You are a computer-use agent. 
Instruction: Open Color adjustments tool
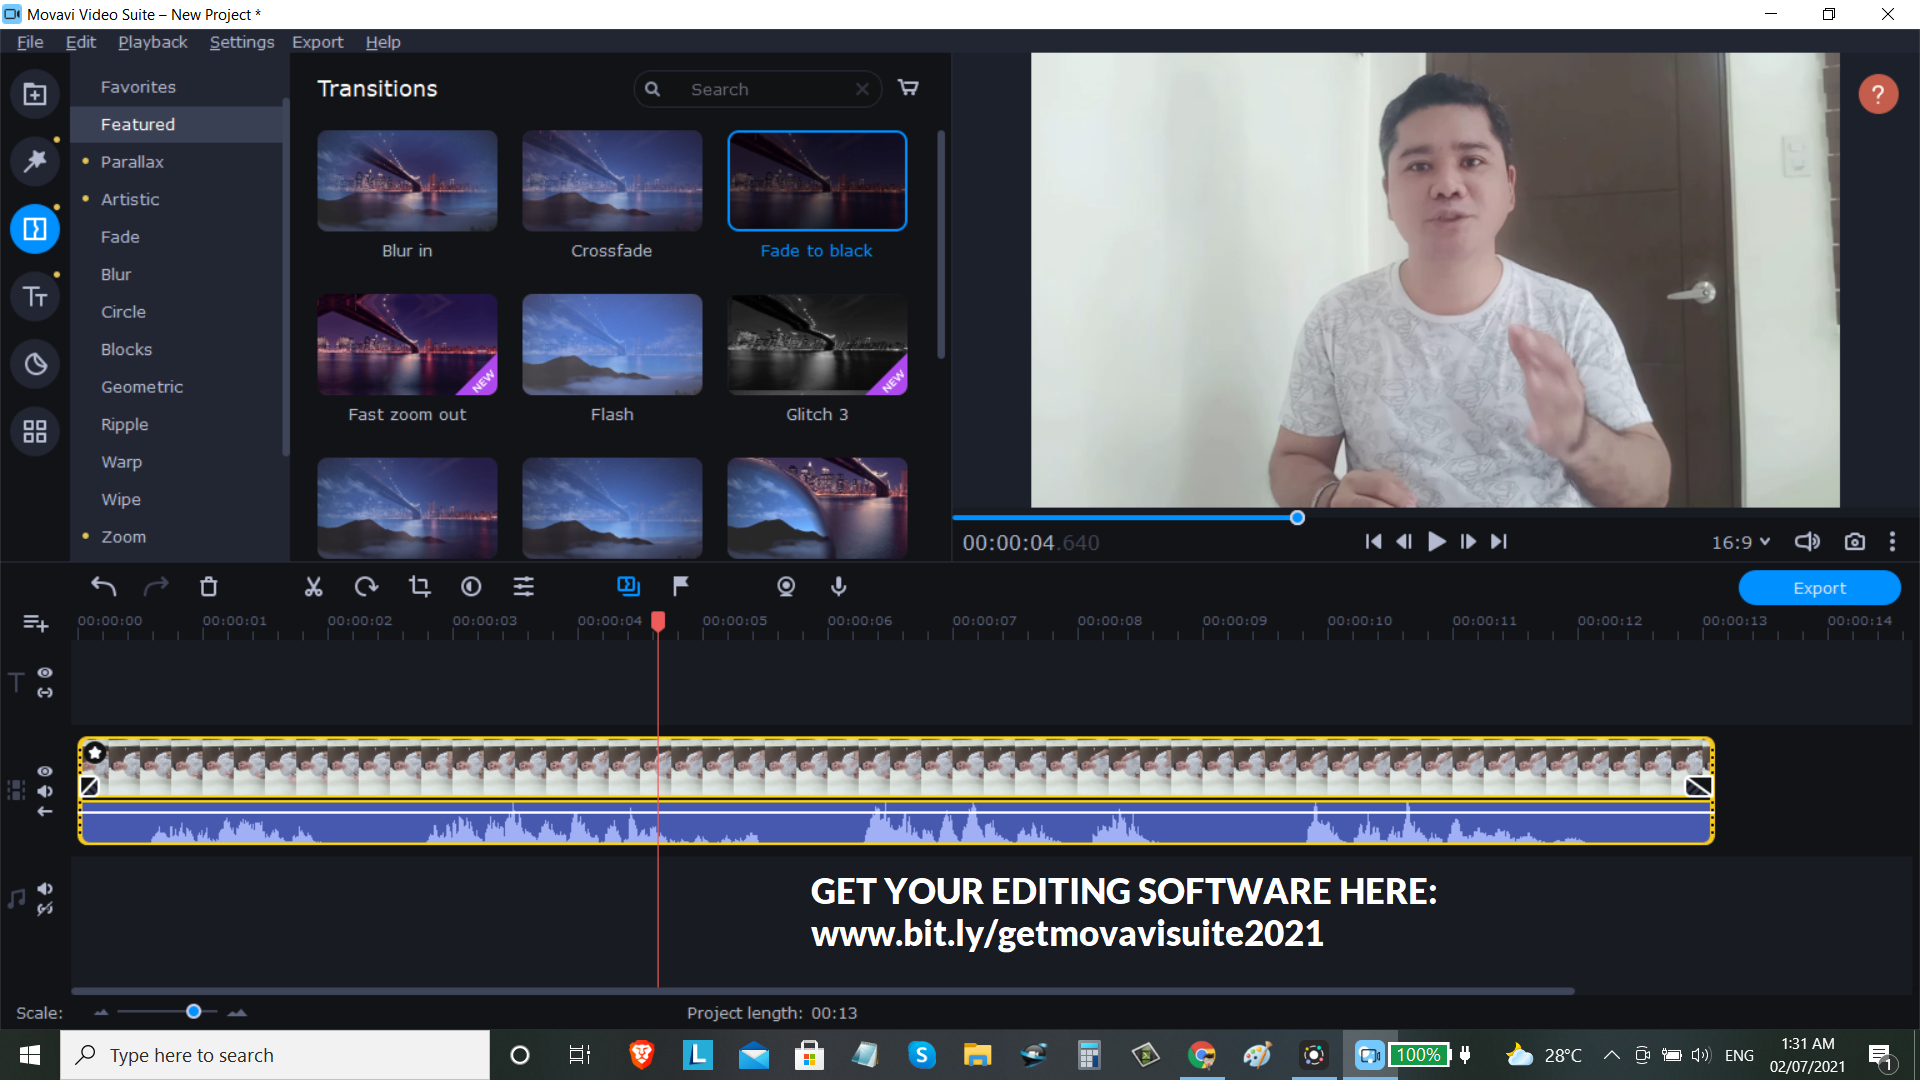pyautogui.click(x=471, y=587)
